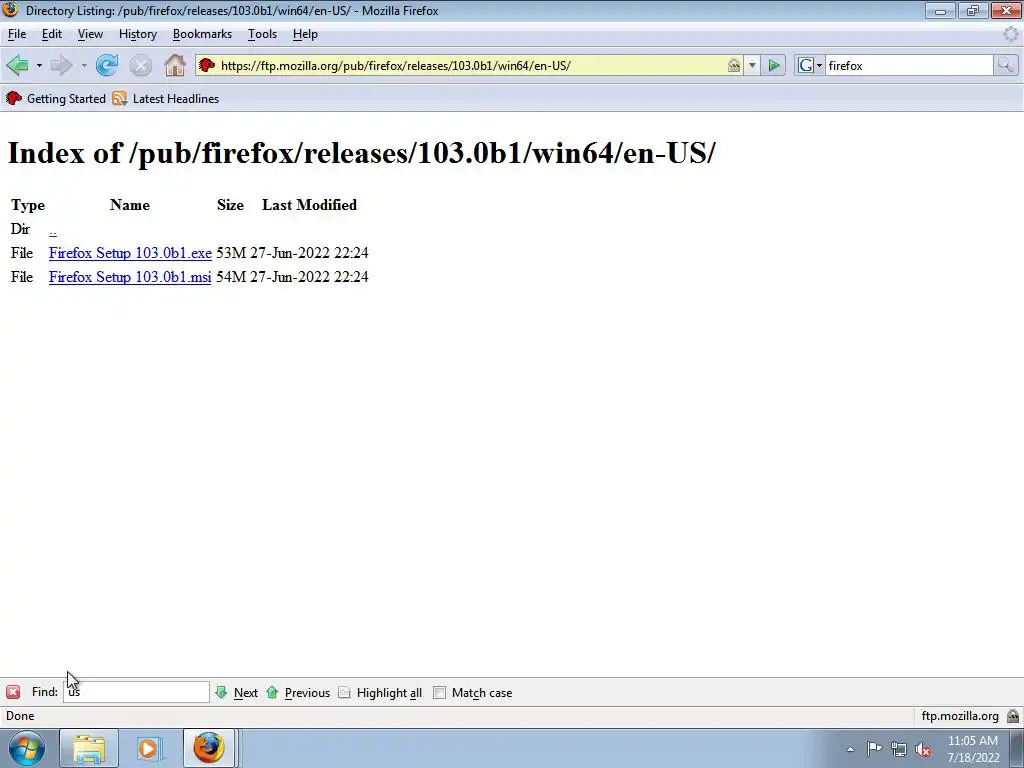Click the address bar URL field
This screenshot has height=768, width=1024.
(x=472, y=65)
